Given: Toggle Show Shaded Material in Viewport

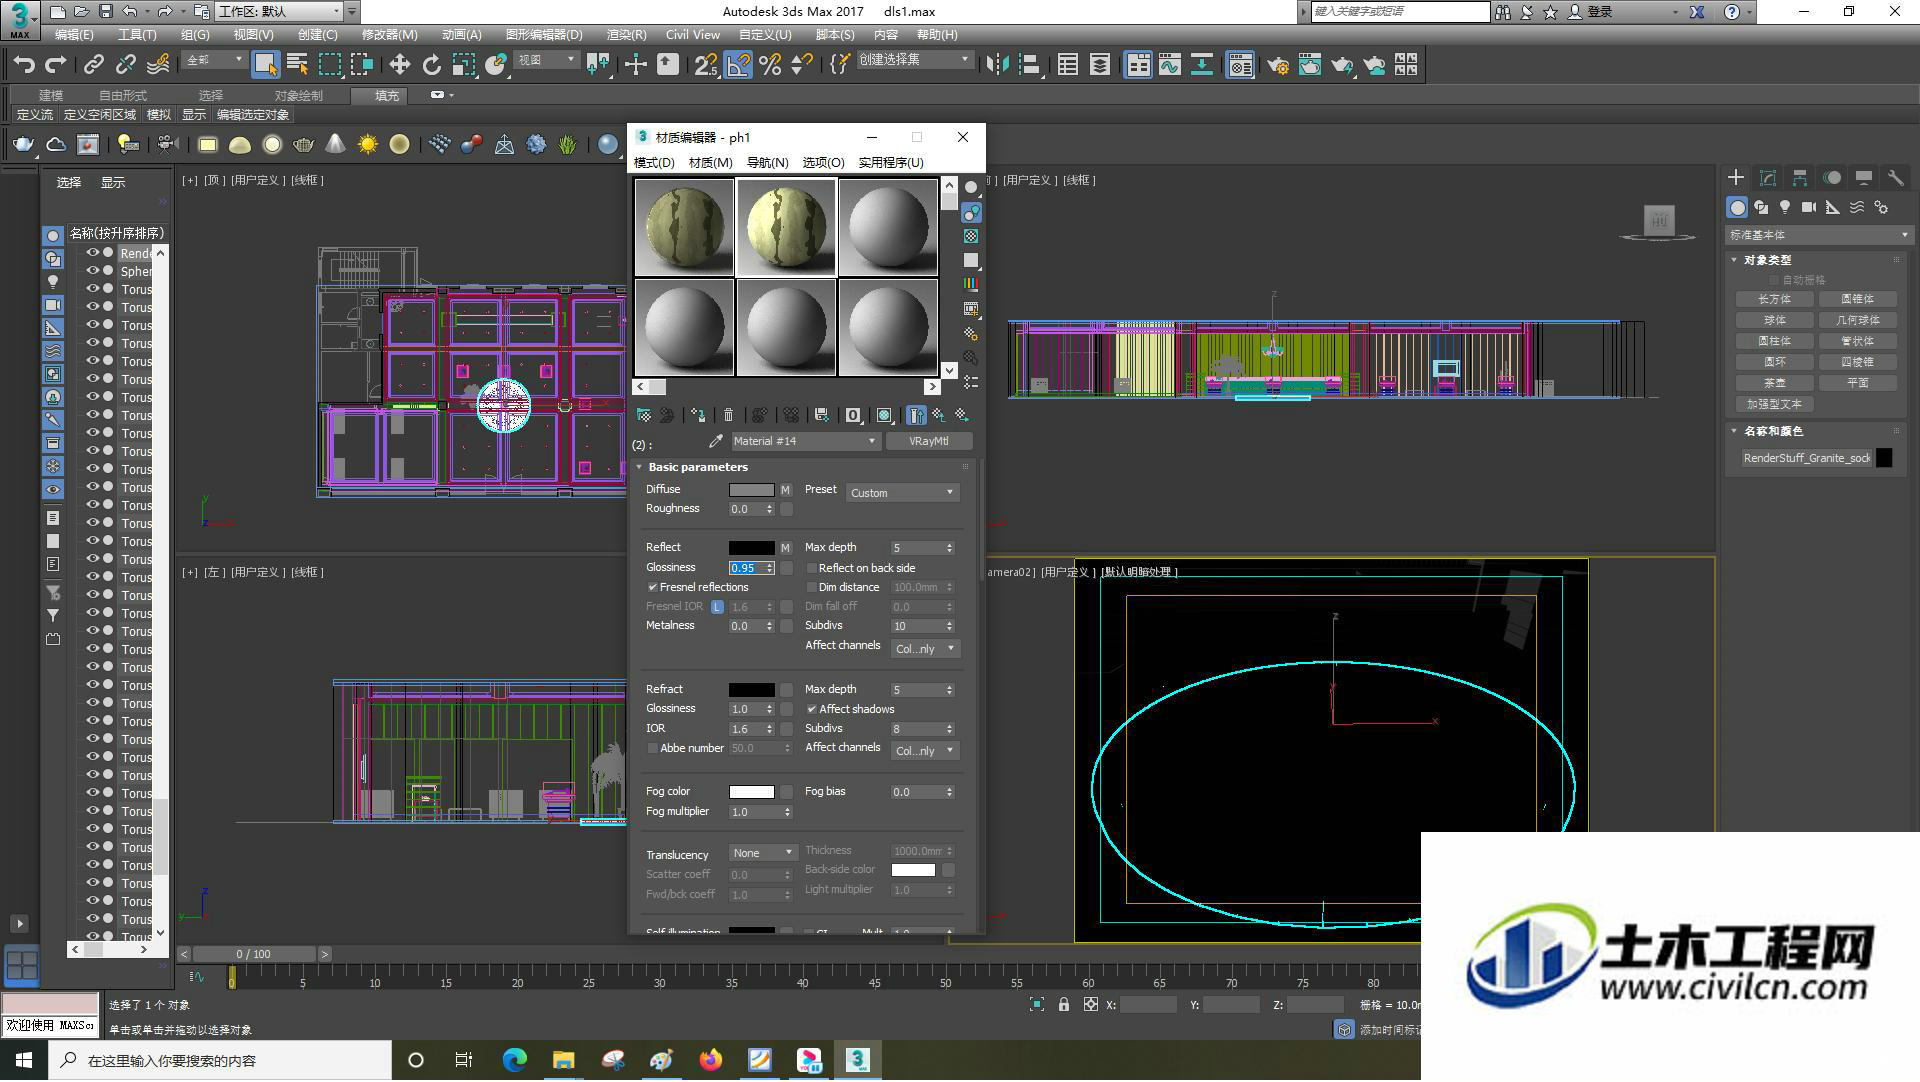Looking at the screenshot, I should click(x=884, y=415).
